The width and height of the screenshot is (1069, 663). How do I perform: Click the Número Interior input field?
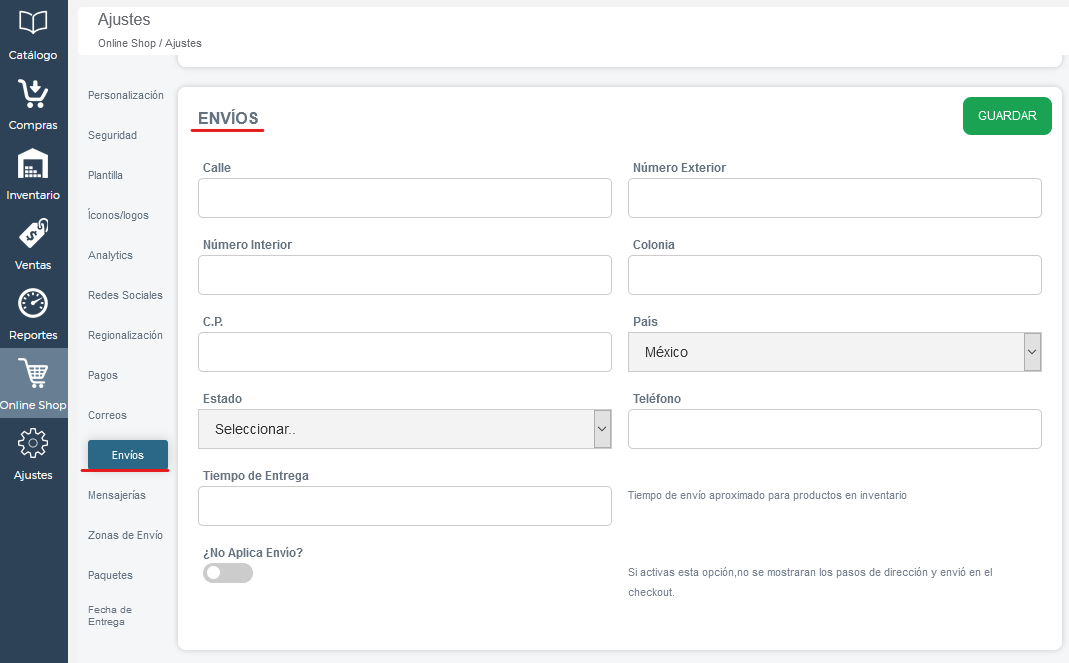pyautogui.click(x=404, y=276)
